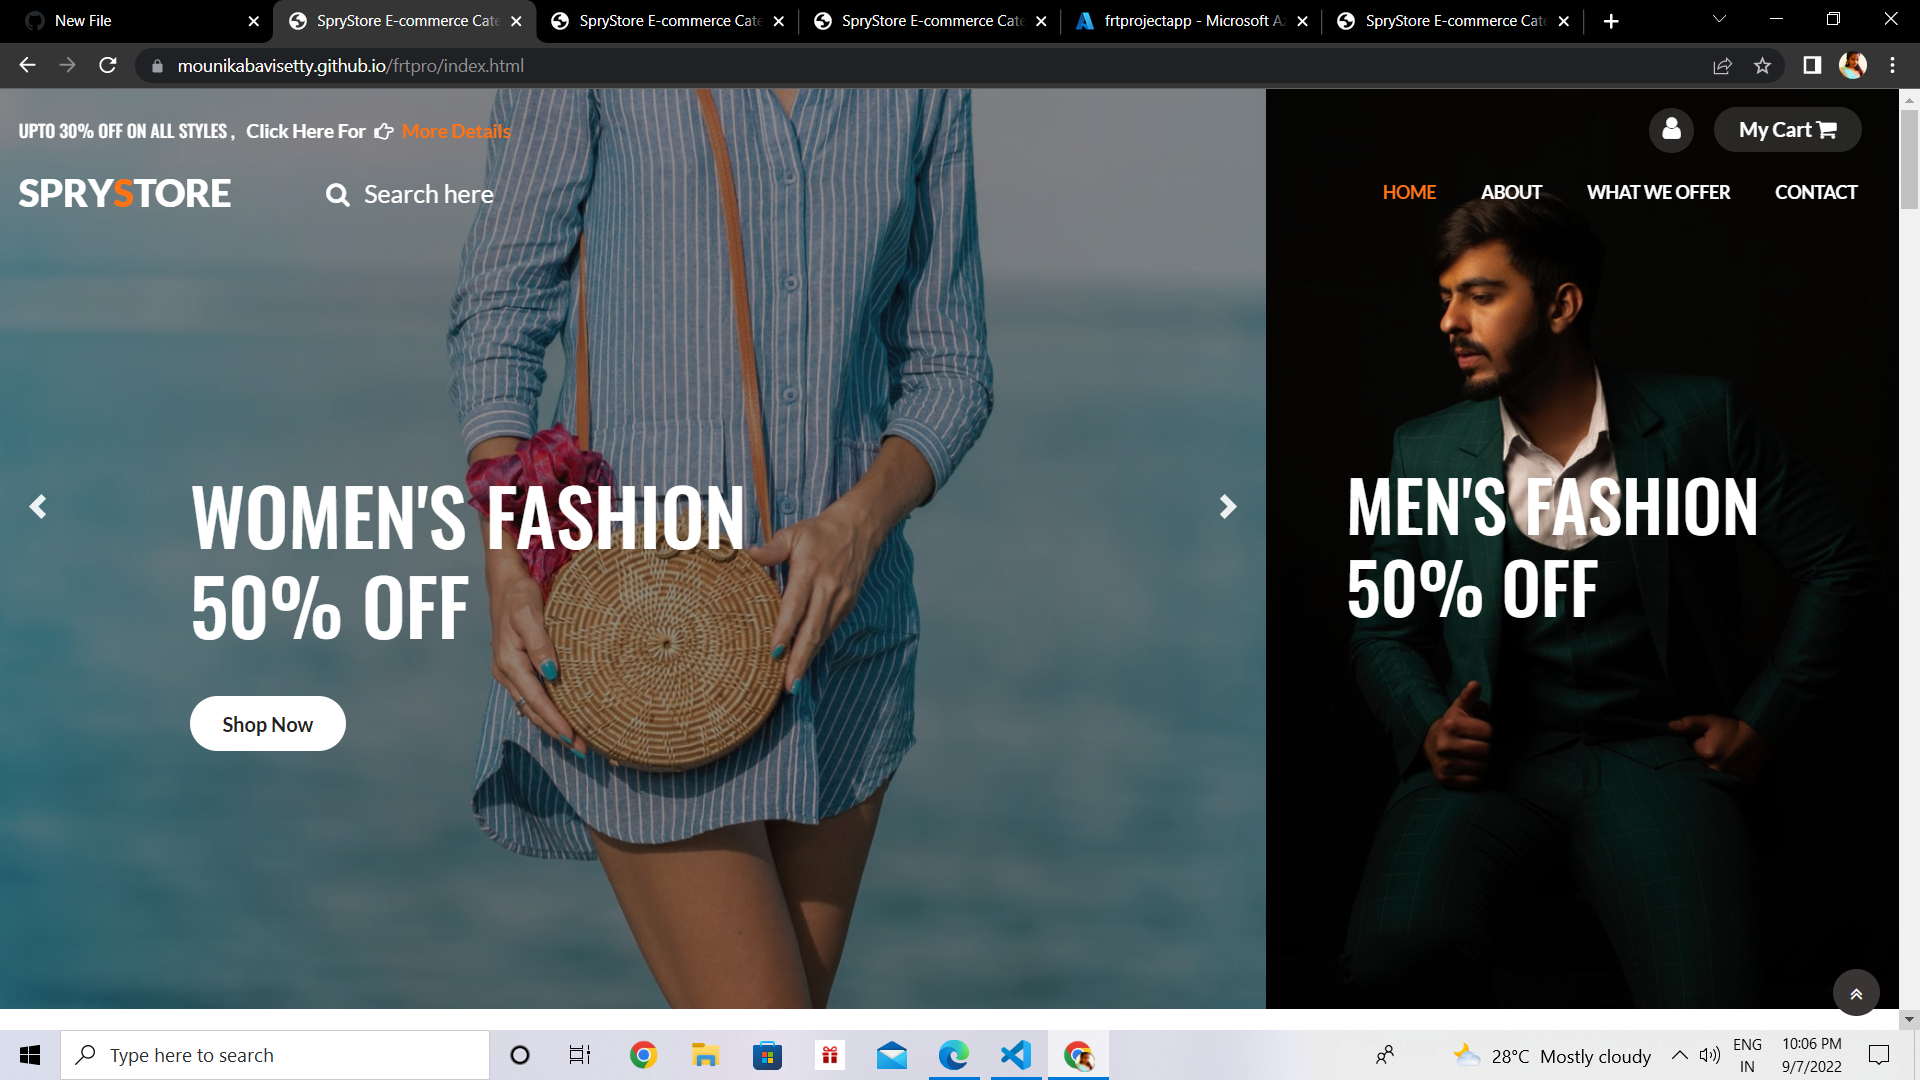The height and width of the screenshot is (1080, 1920).
Task: Open the Chrome three-dot menu
Action: click(x=1892, y=66)
